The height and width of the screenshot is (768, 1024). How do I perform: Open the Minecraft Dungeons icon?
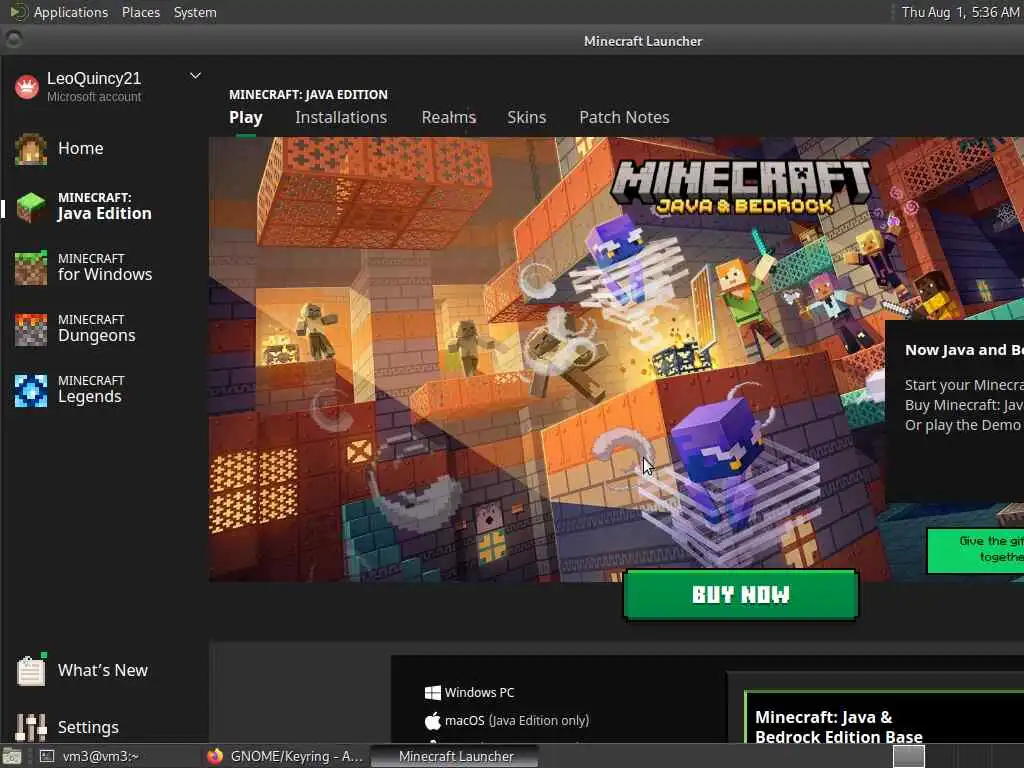pyautogui.click(x=31, y=329)
